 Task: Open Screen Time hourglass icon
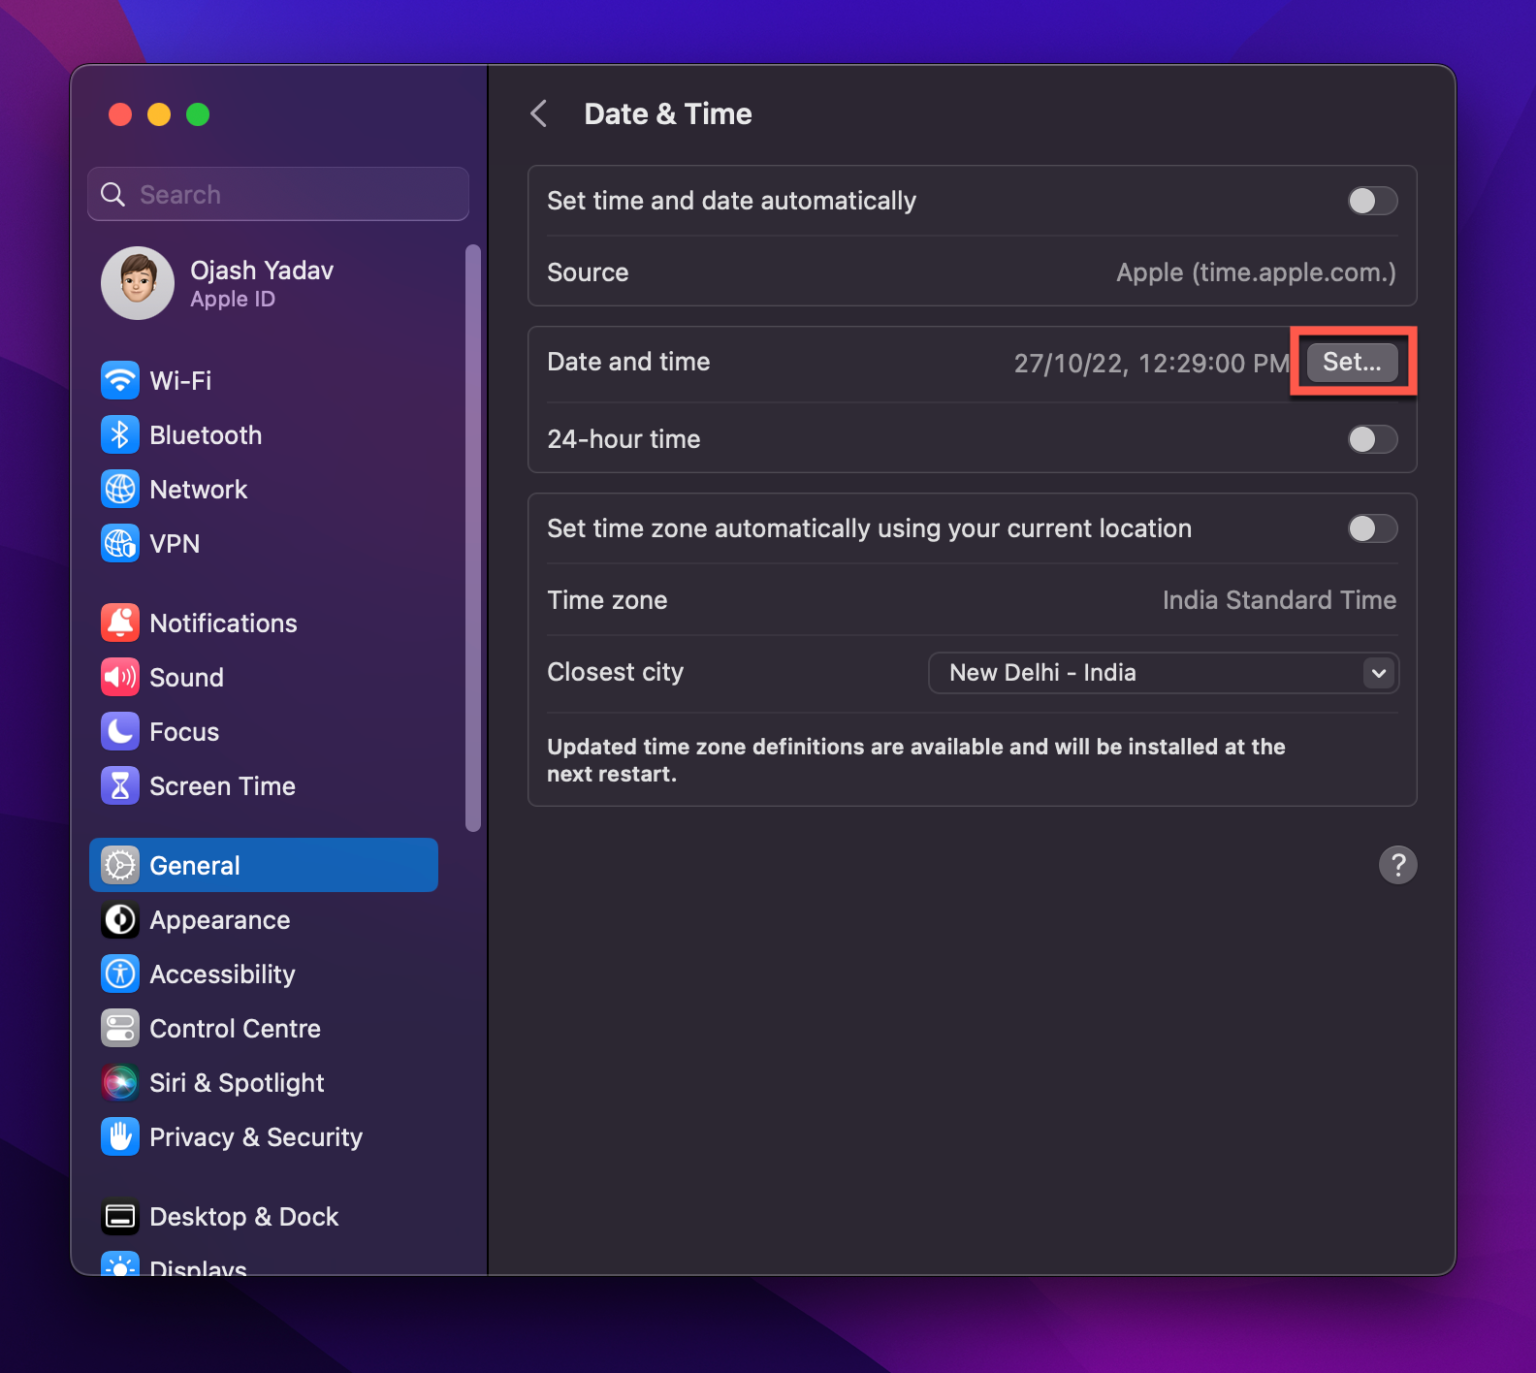coord(120,786)
